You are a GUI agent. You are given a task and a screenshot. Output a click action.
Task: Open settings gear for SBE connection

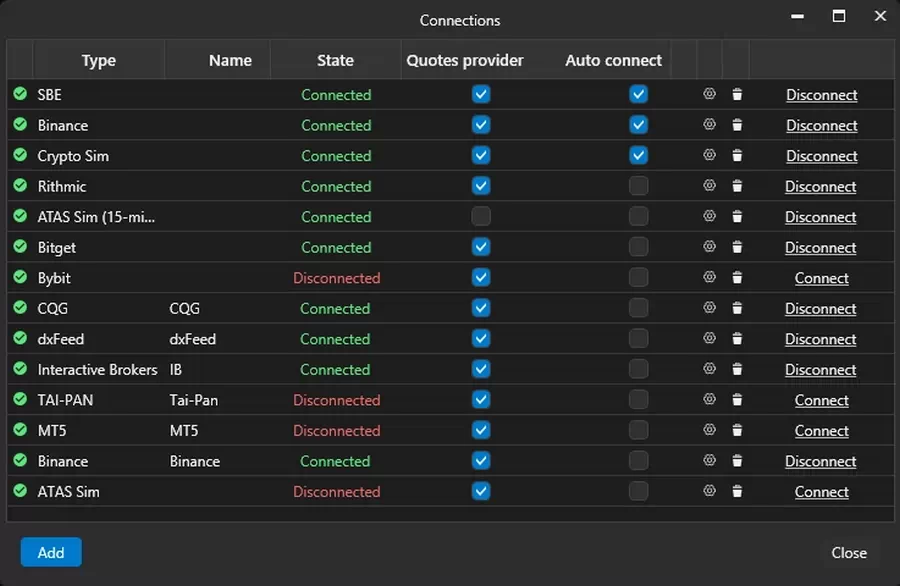point(709,94)
